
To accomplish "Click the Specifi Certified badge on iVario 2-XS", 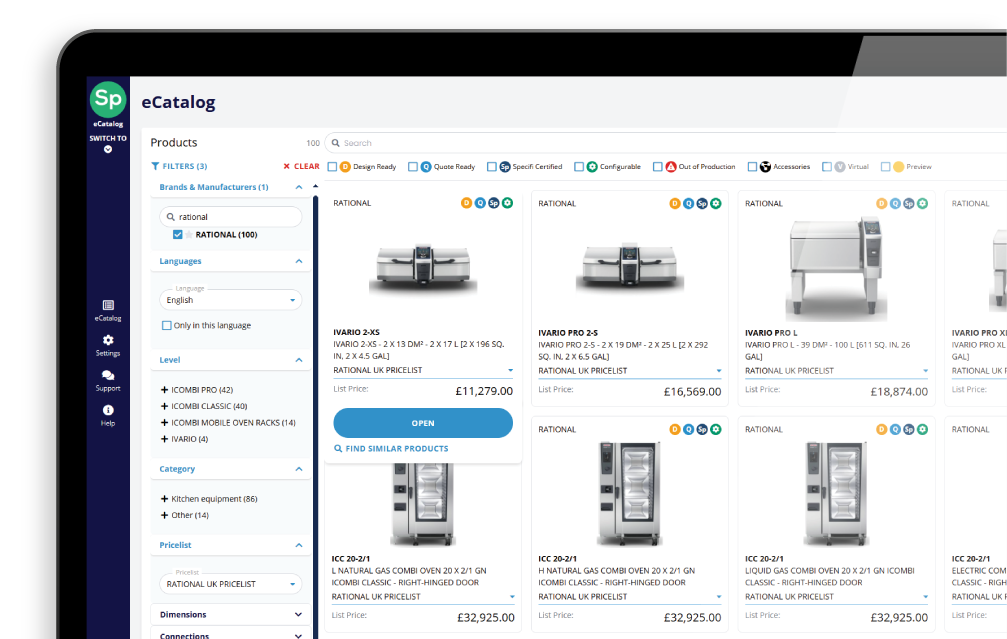I will [493, 203].
